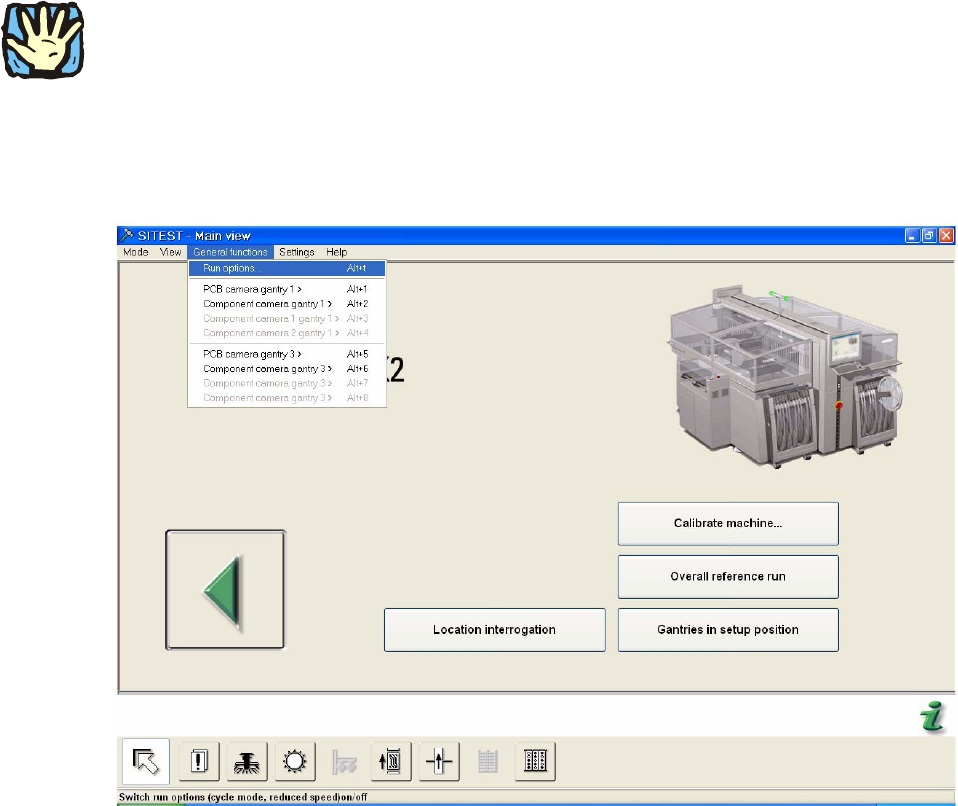Click the exclamation mark toolbar icon
Viewport: 958px width, 806px height.
point(199,762)
